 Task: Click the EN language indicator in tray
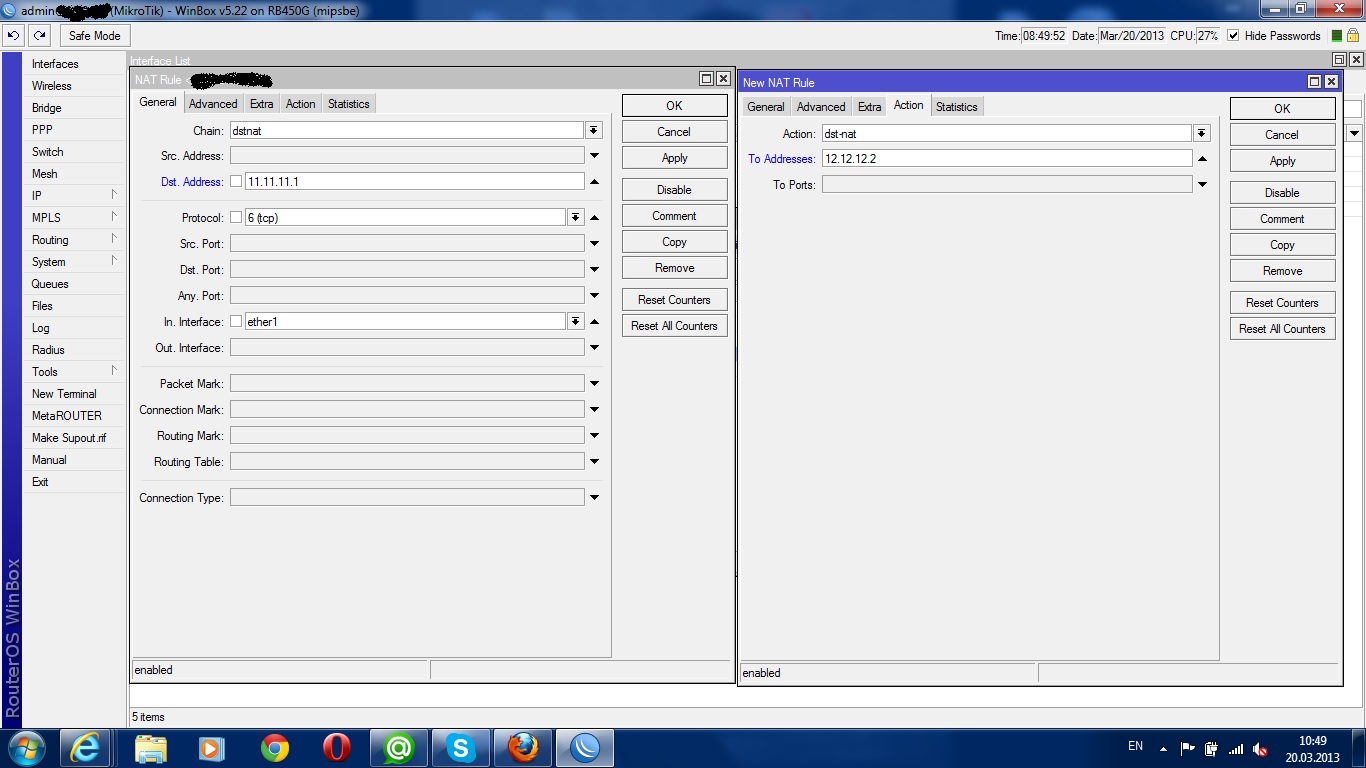click(x=1135, y=746)
